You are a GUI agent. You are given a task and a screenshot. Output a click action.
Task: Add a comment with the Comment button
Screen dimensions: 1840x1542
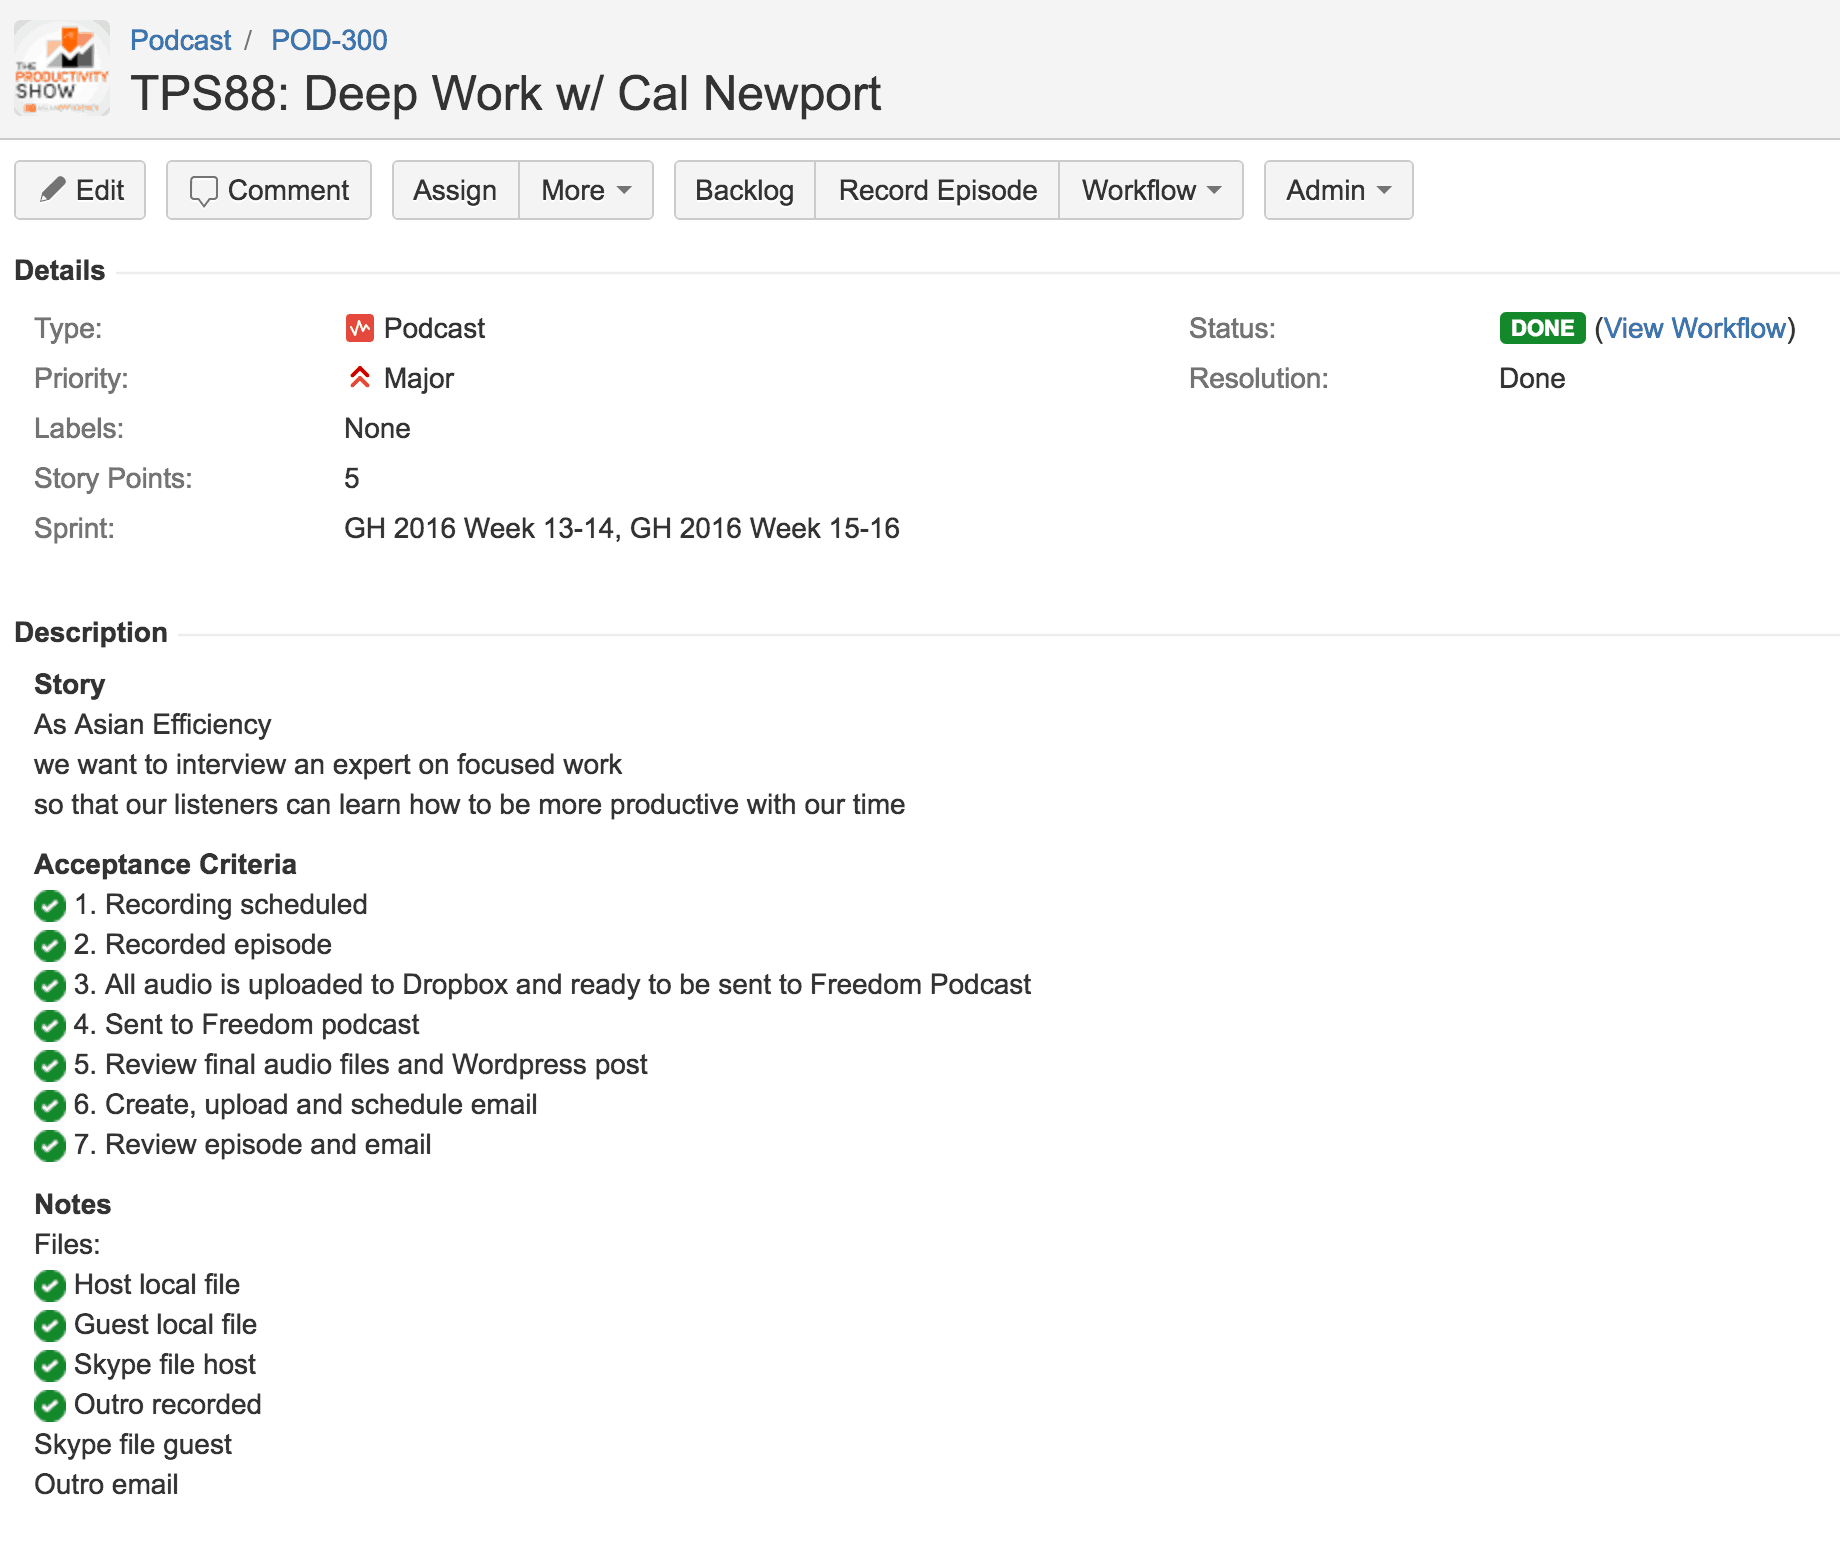(x=269, y=190)
